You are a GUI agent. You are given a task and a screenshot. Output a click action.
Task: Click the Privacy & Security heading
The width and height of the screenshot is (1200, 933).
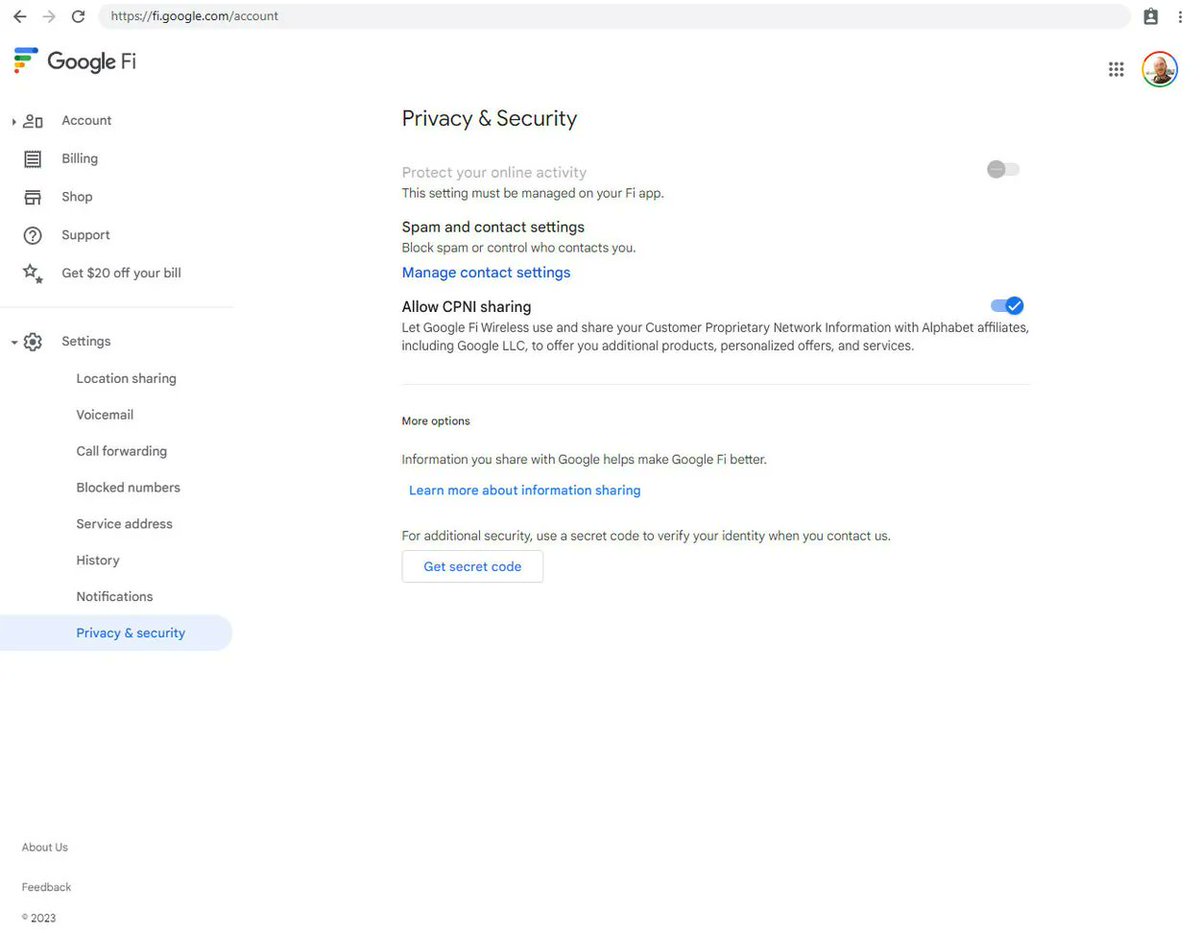[x=490, y=118]
